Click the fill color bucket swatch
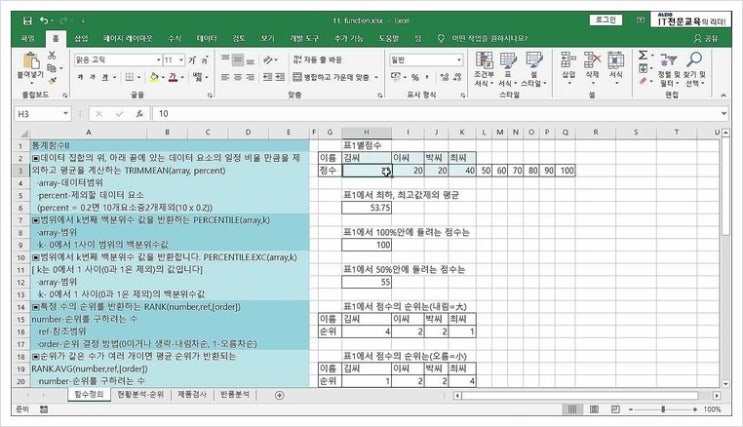This screenshot has width=743, height=427. pos(154,77)
